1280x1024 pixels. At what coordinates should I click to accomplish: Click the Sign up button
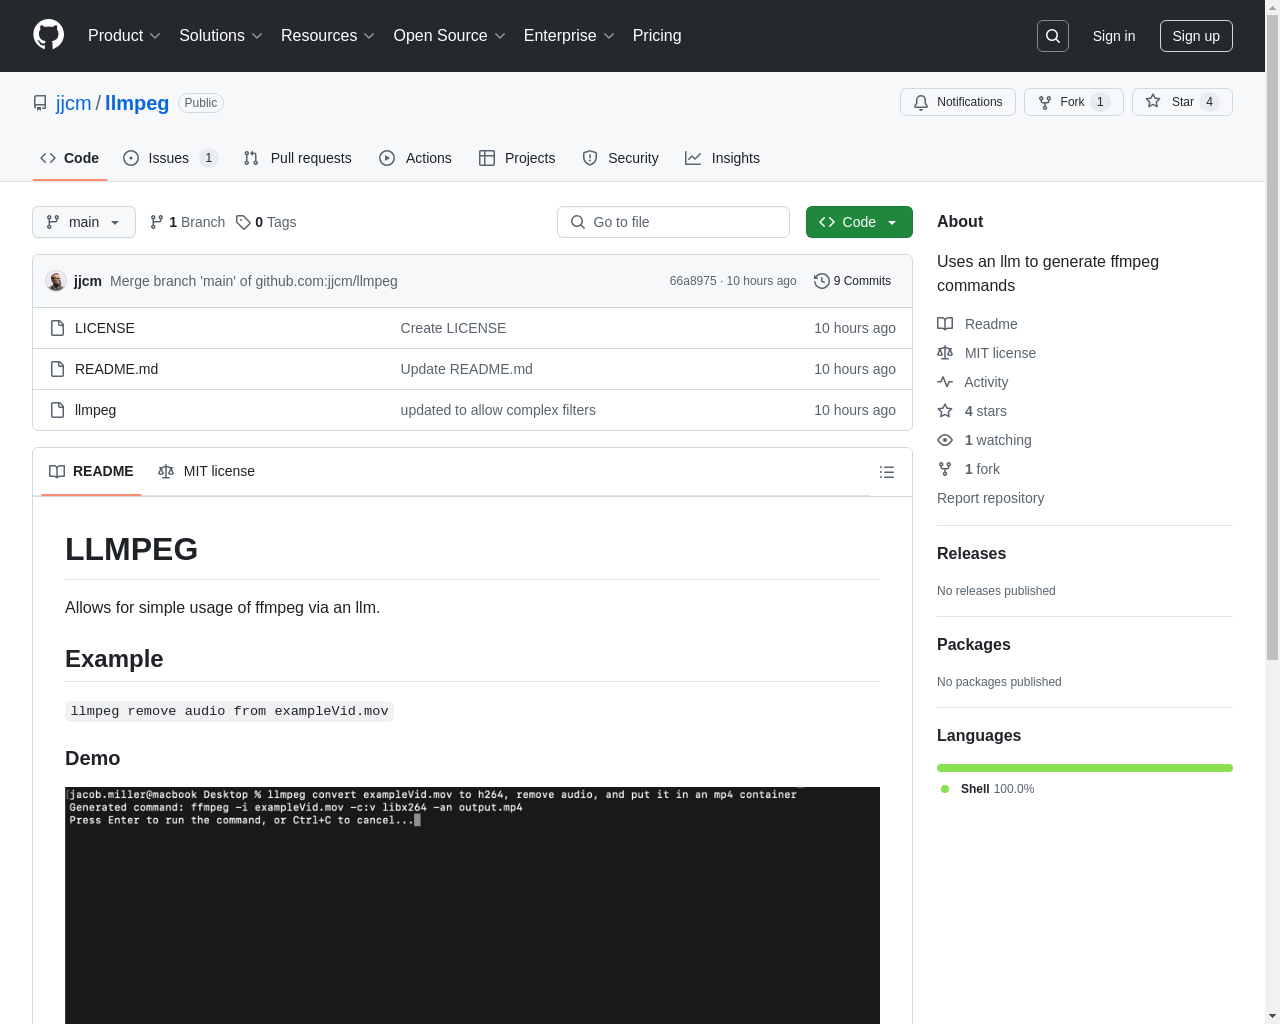pos(1196,36)
